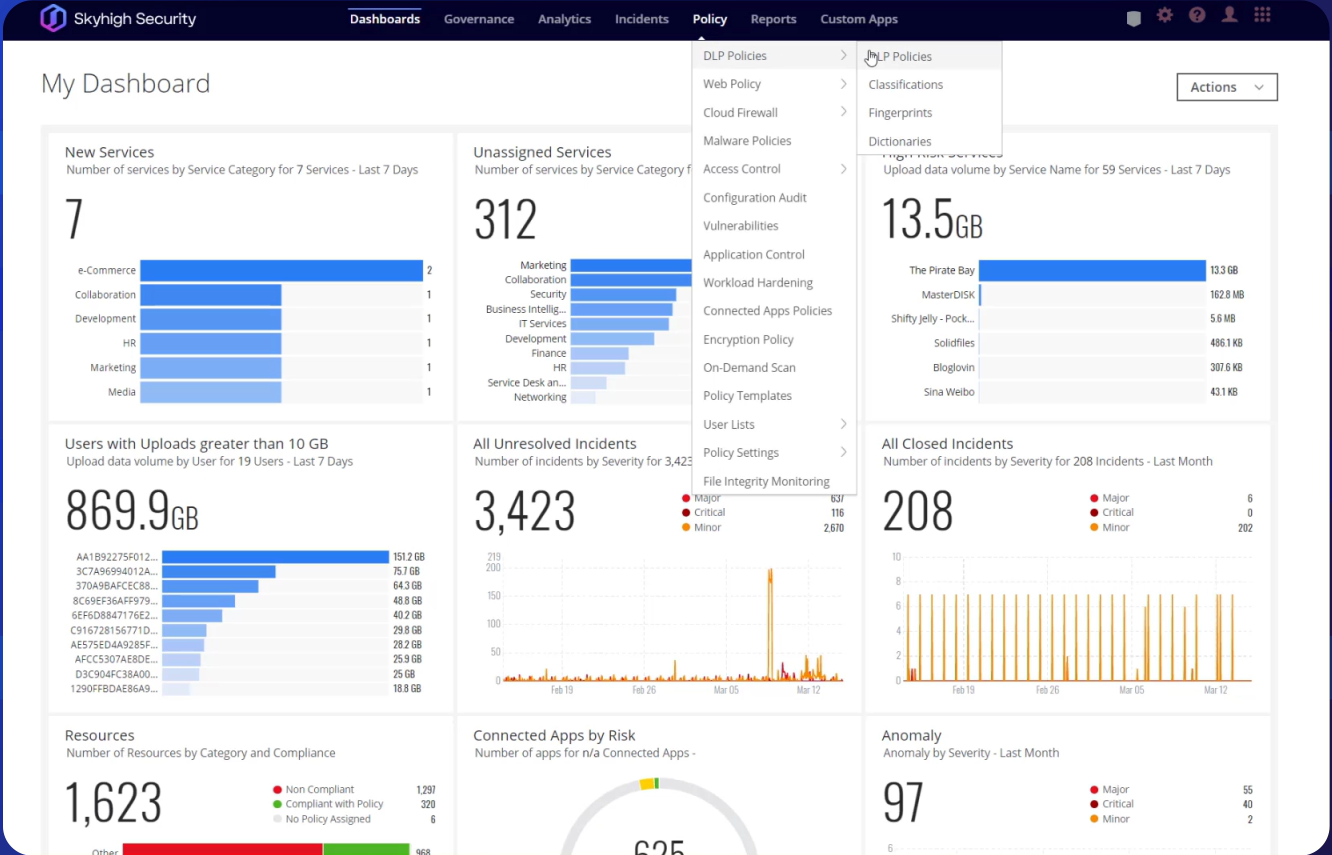Open the Incidents menu

pos(641,18)
